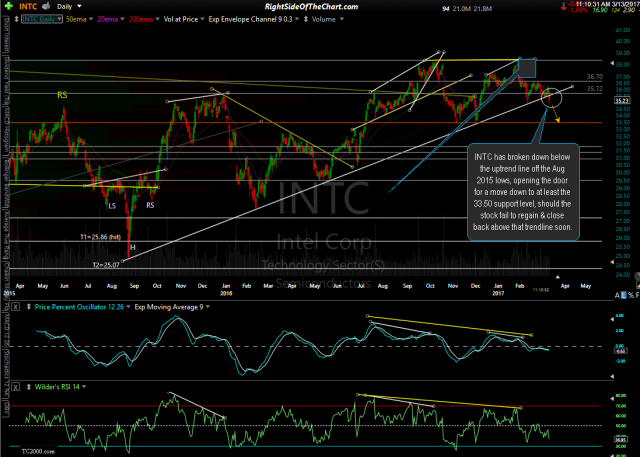Image resolution: width=640 pixels, height=457 pixels.
Task: Click the -1.89% percent change value
Action: [580, 10]
